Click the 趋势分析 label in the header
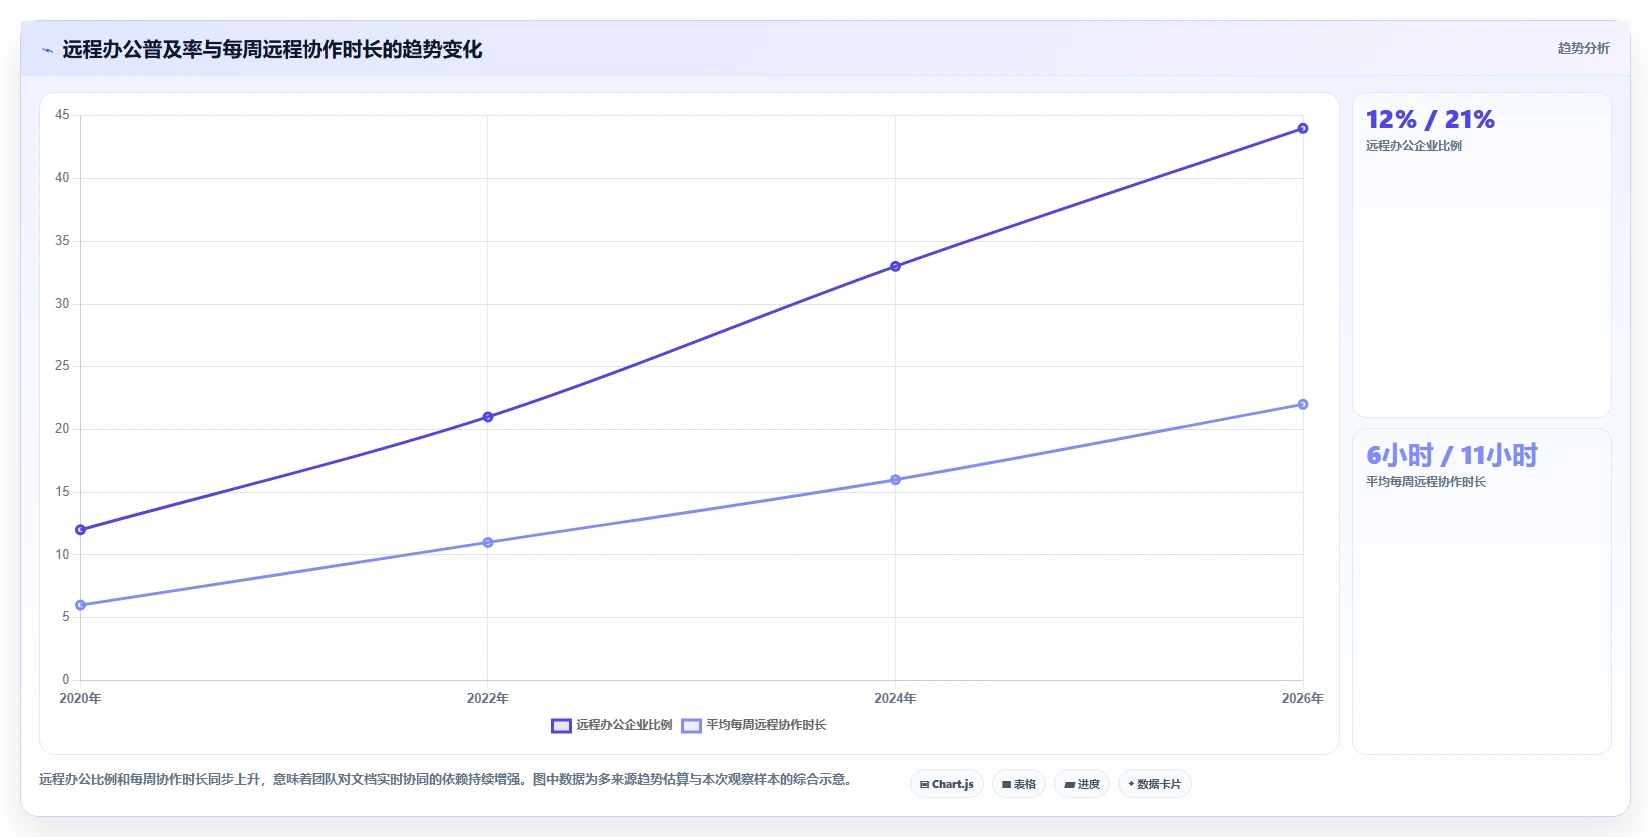The width and height of the screenshot is (1651, 837). click(1583, 48)
